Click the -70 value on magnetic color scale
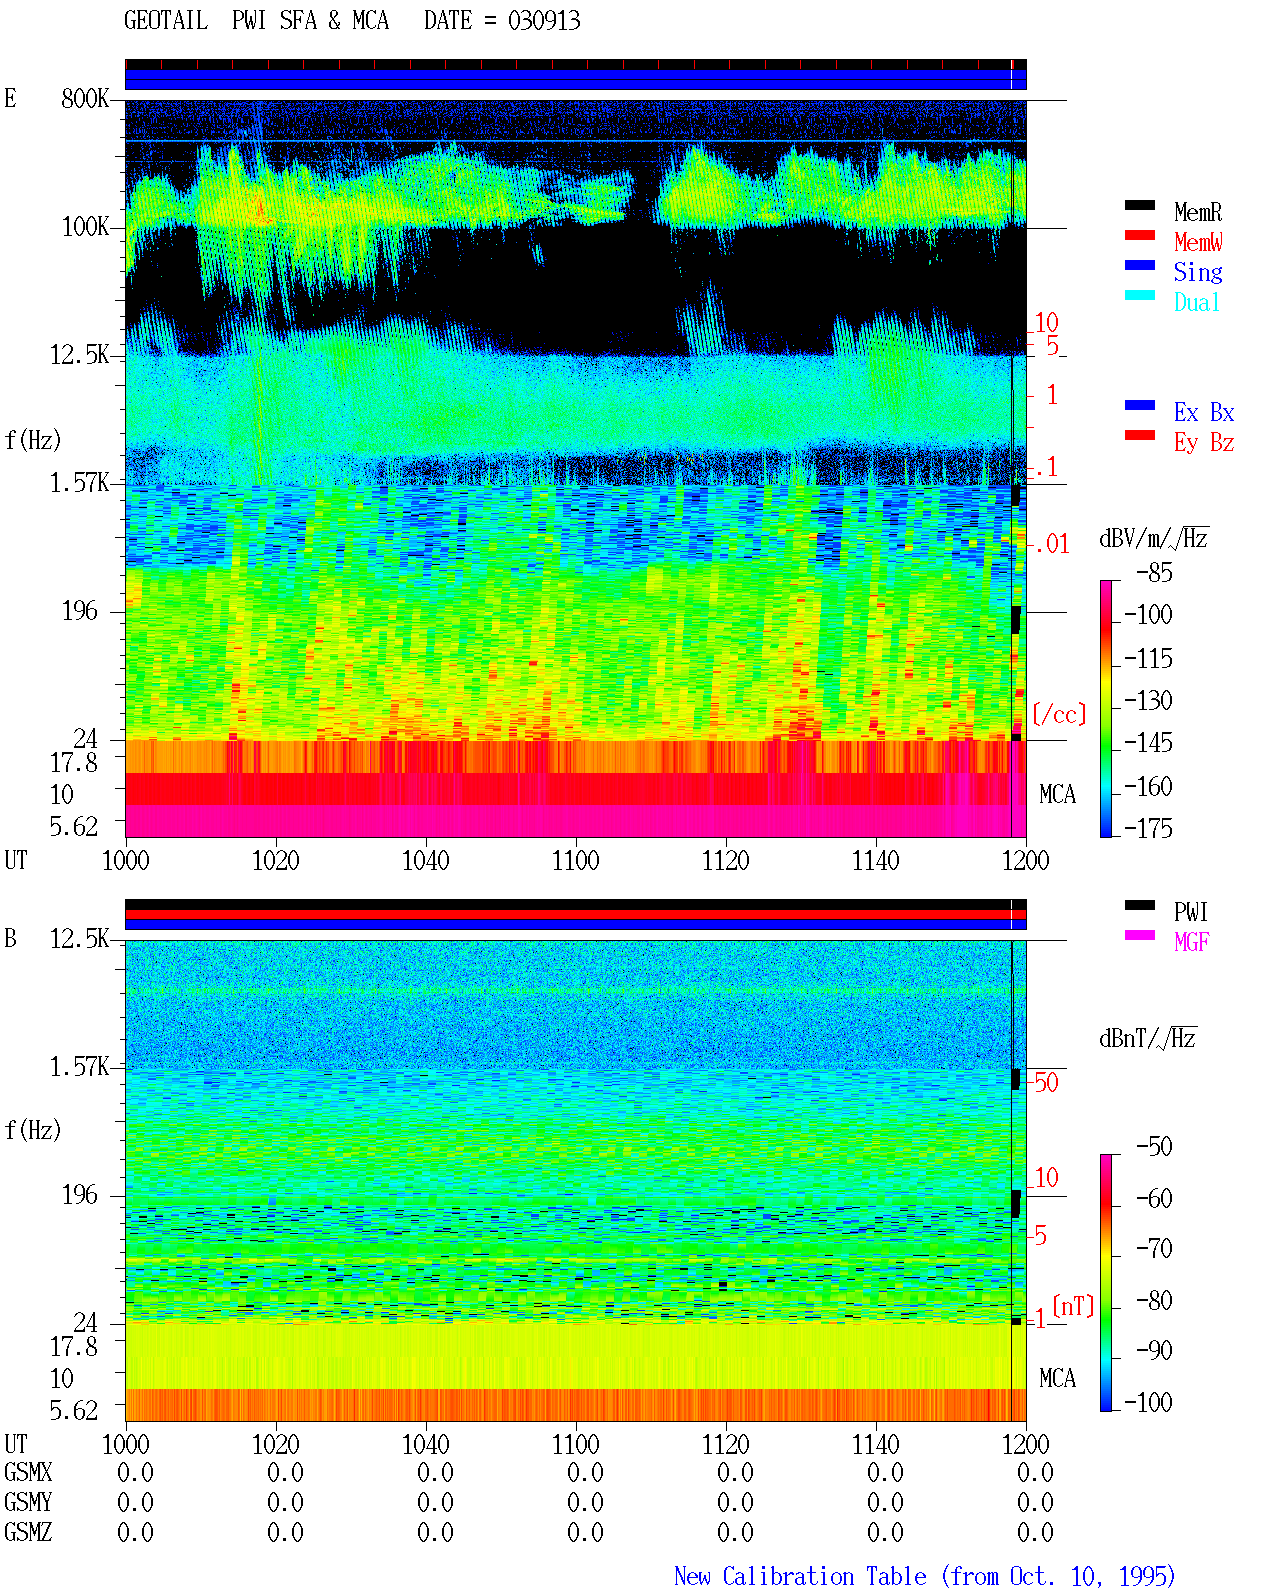Image resolution: width=1280 pixels, height=1593 pixels. [1154, 1249]
